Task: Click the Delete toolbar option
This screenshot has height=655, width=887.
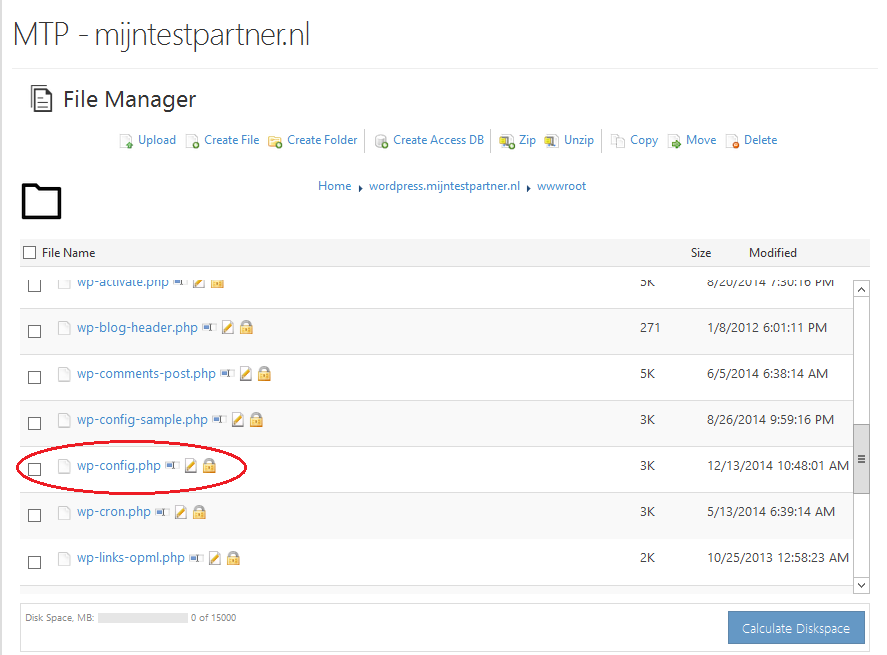Action: pyautogui.click(x=760, y=140)
